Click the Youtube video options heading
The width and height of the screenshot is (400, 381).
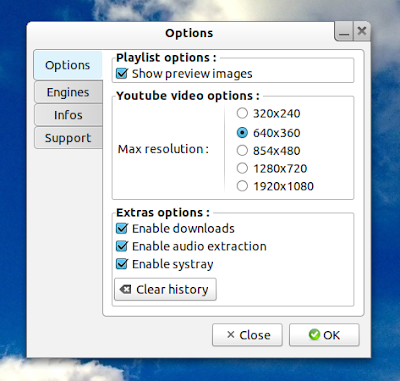[188, 96]
